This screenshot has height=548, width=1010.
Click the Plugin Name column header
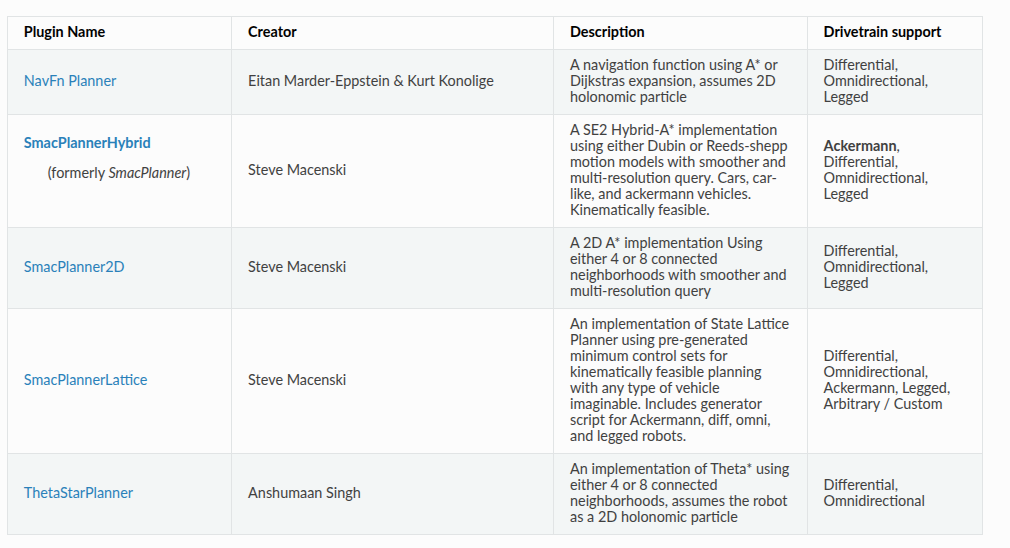click(64, 32)
